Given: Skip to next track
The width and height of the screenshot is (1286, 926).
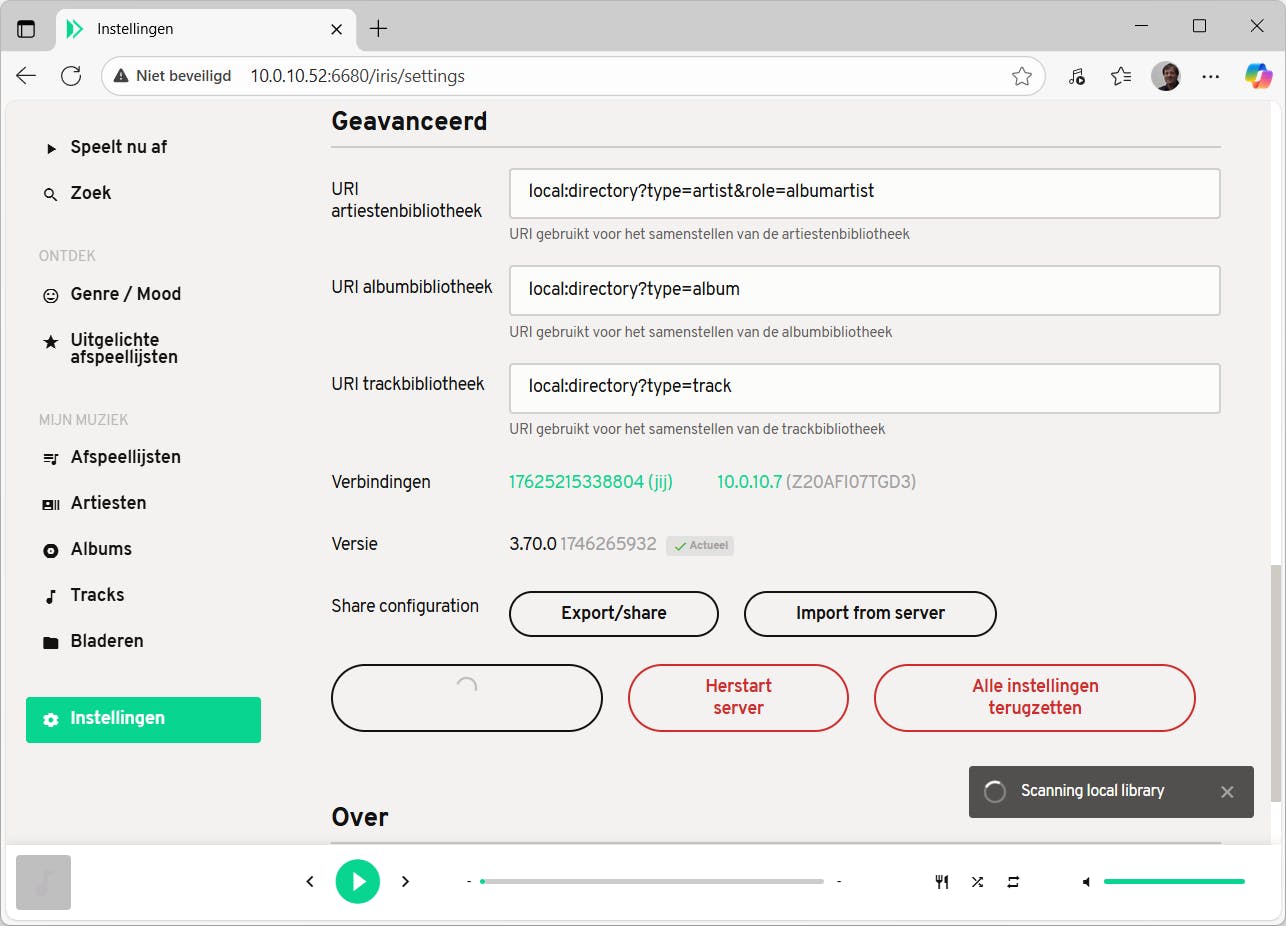Looking at the screenshot, I should [x=405, y=881].
